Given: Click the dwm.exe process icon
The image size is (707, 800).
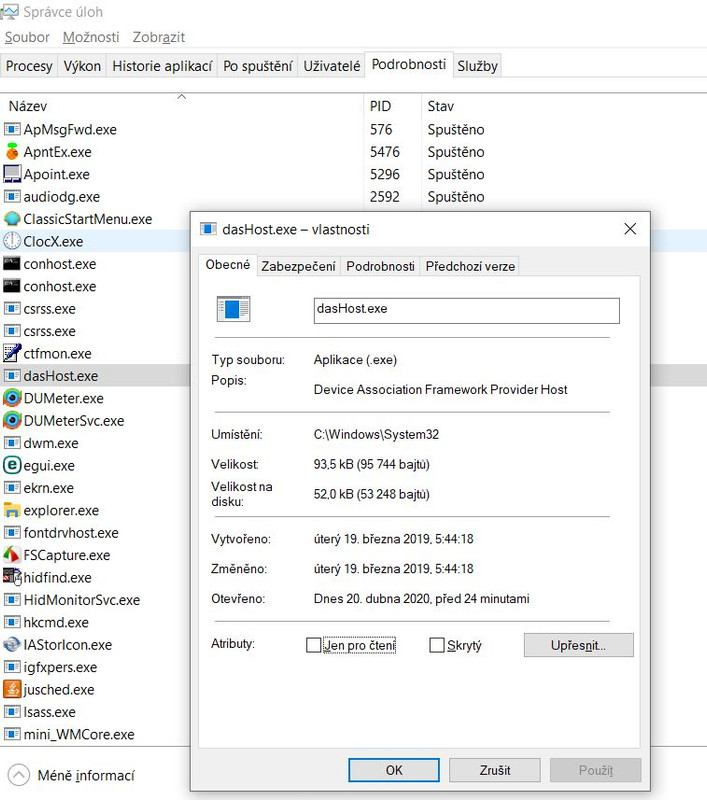Looking at the screenshot, I should (x=12, y=443).
